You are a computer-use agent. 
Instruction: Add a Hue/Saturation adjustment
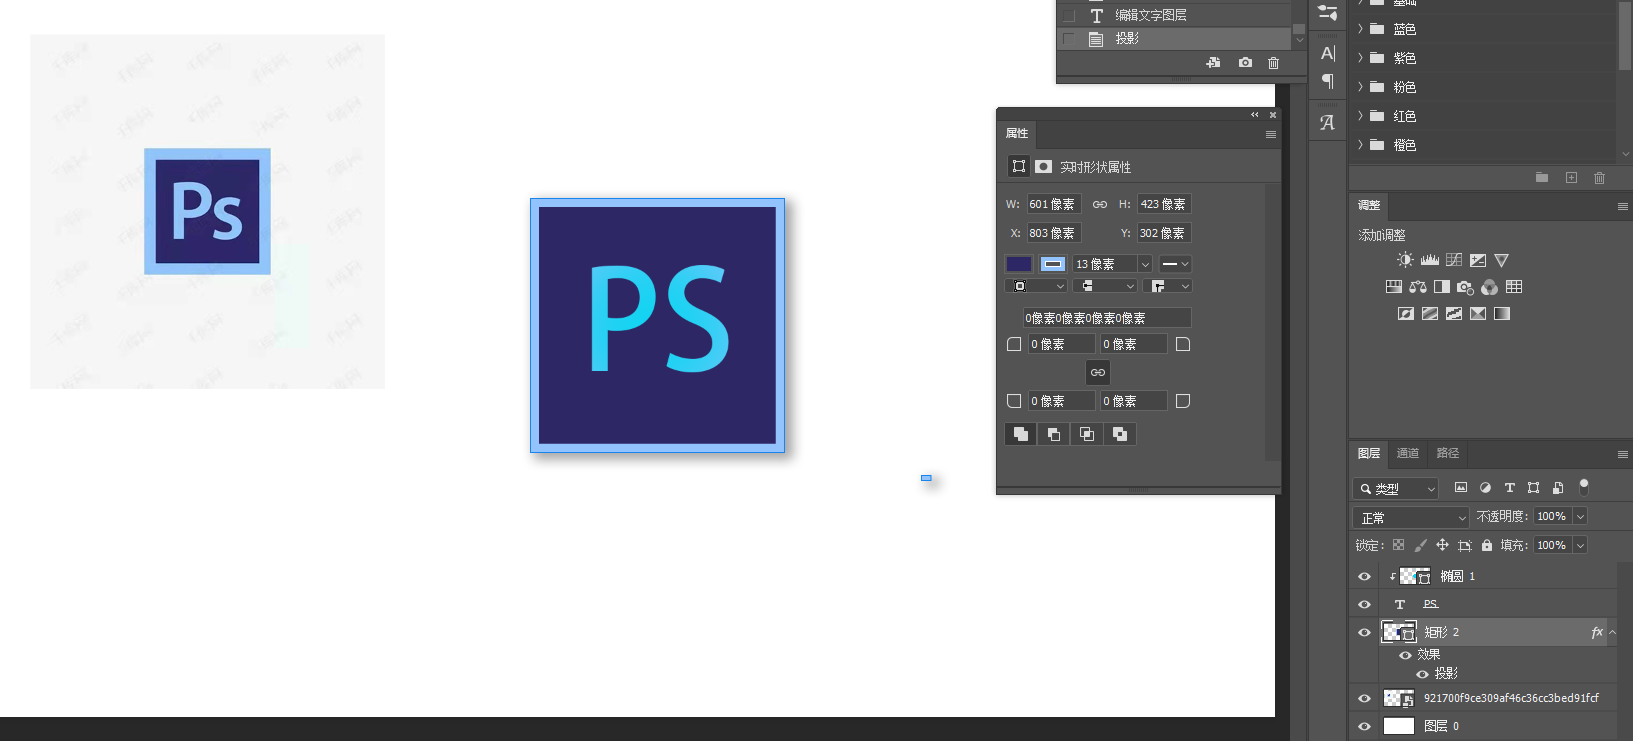(x=1394, y=287)
